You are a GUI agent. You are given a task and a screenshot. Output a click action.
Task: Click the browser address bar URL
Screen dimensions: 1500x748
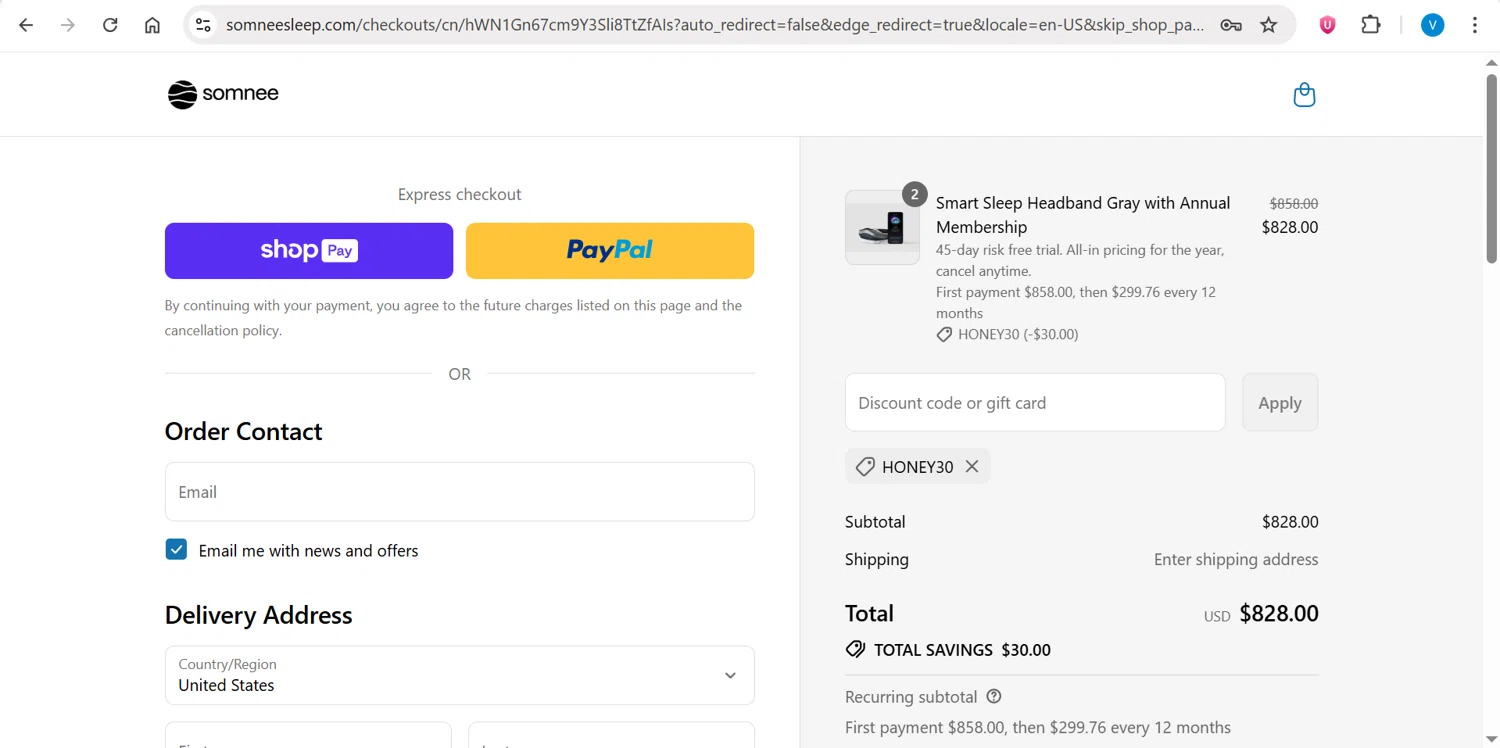(714, 25)
